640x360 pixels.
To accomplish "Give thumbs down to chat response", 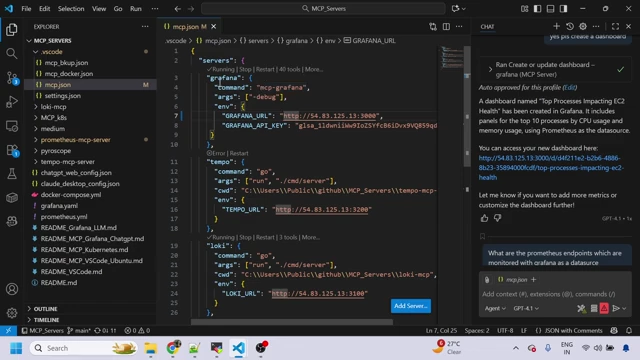I will (497, 218).
